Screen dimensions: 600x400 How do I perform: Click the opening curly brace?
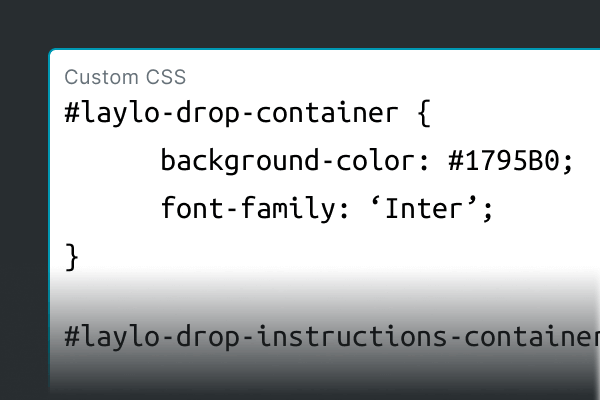(422, 113)
